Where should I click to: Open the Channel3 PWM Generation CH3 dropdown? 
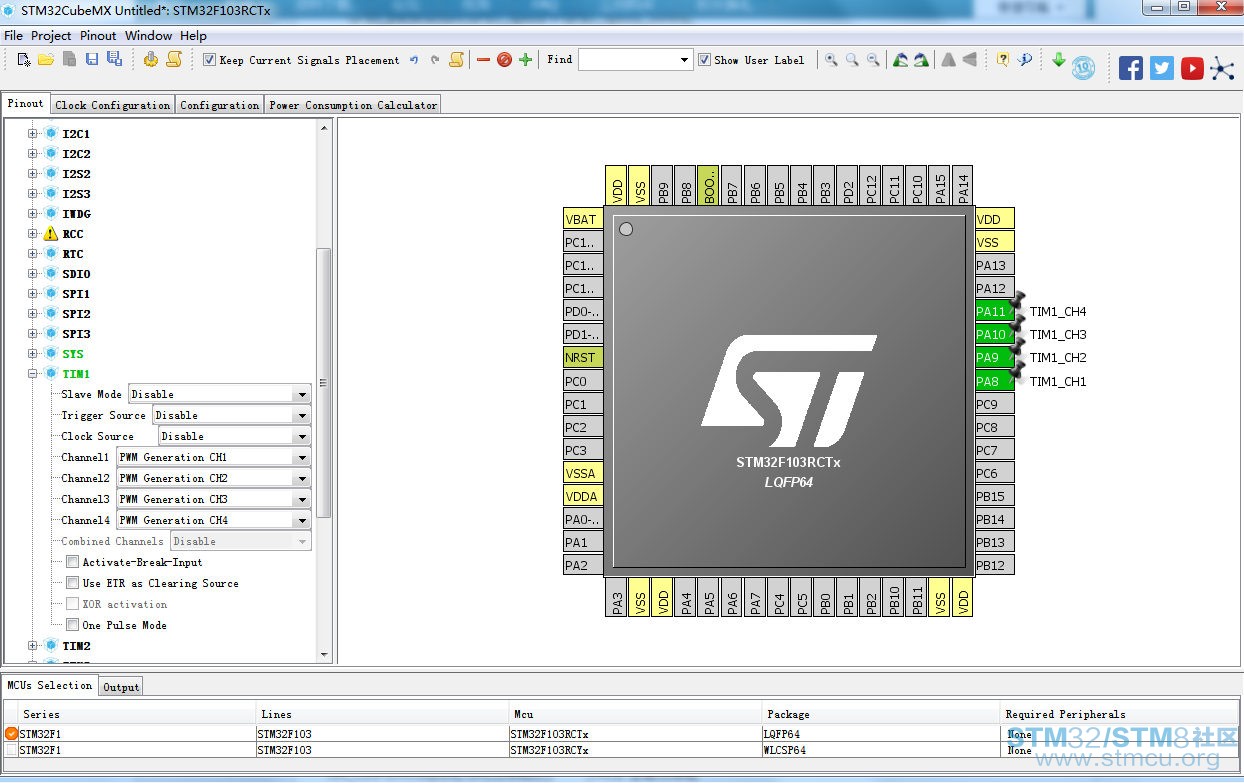pos(214,499)
